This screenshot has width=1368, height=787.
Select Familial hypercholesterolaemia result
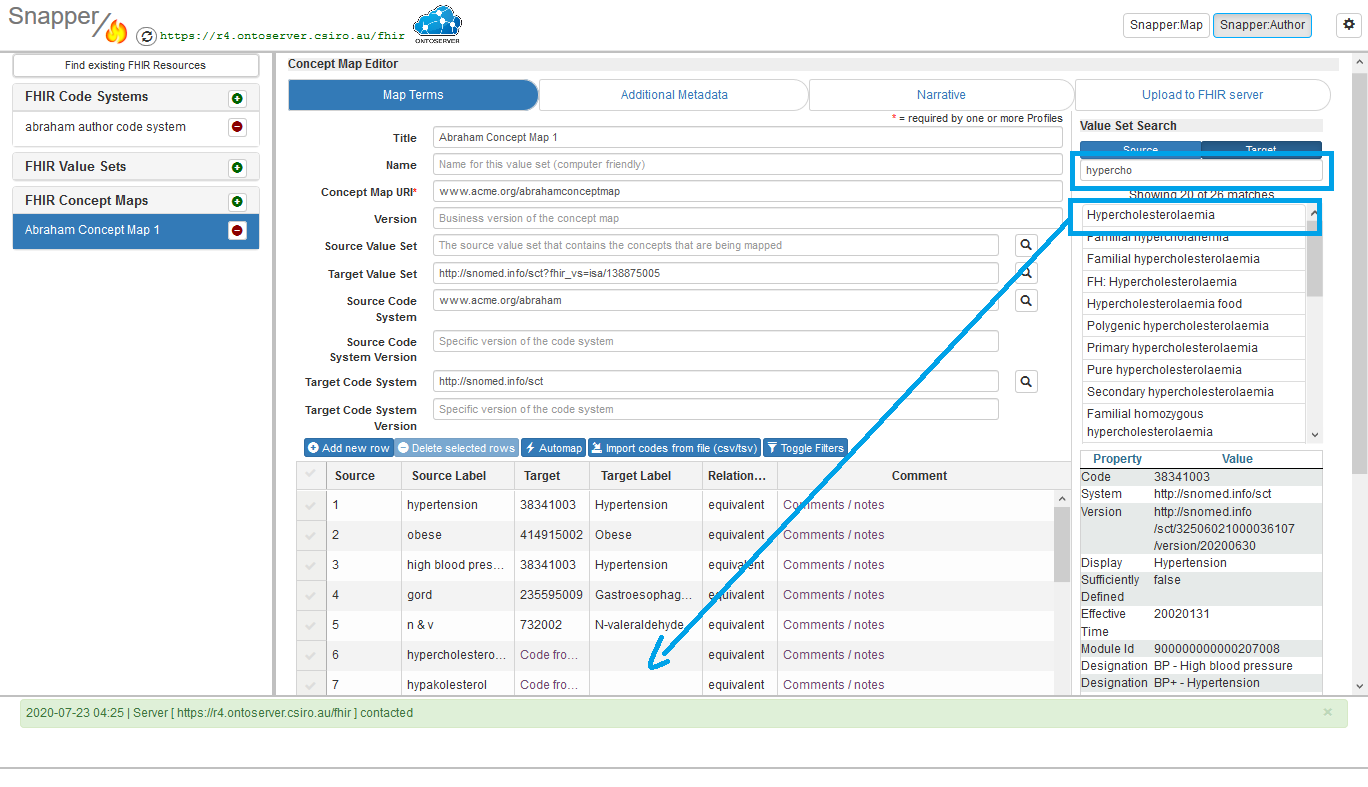(1194, 259)
